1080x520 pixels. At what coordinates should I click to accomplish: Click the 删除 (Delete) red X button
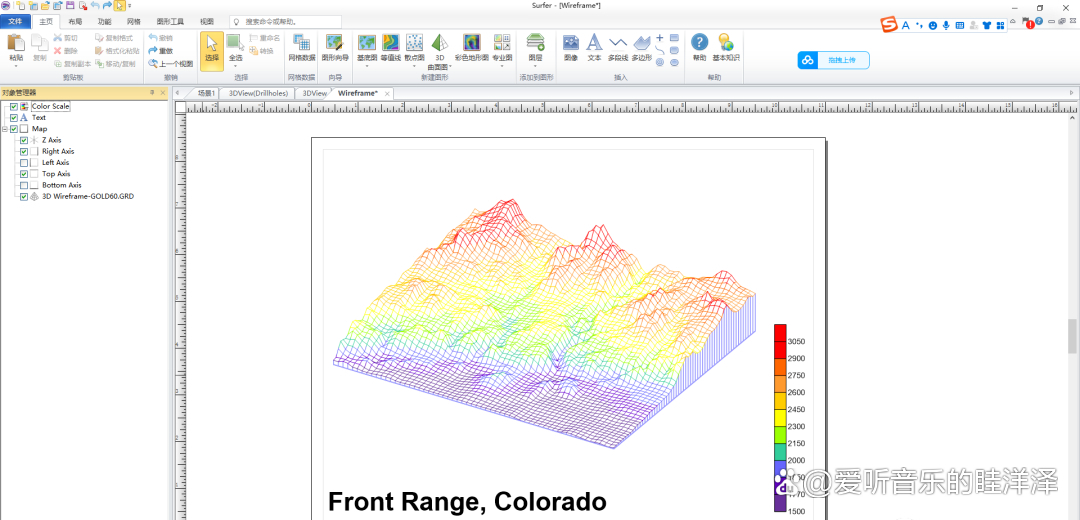(x=65, y=50)
